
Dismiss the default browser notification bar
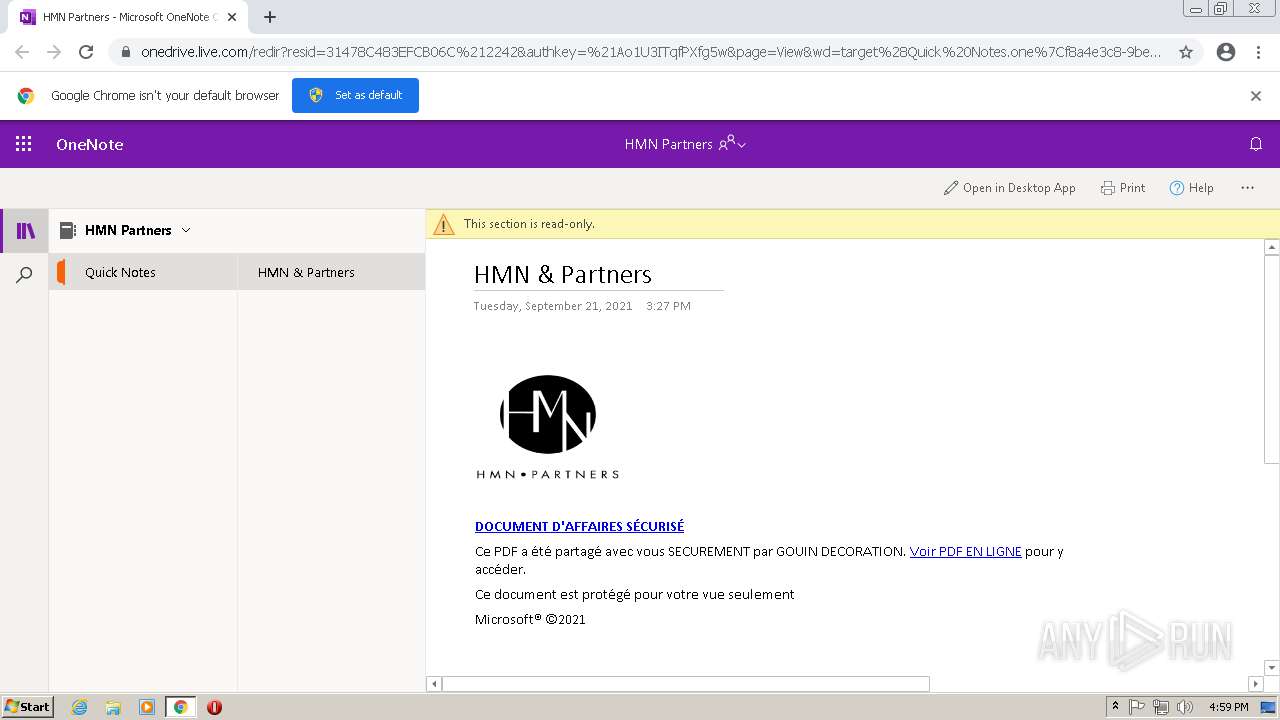coord(1256,96)
